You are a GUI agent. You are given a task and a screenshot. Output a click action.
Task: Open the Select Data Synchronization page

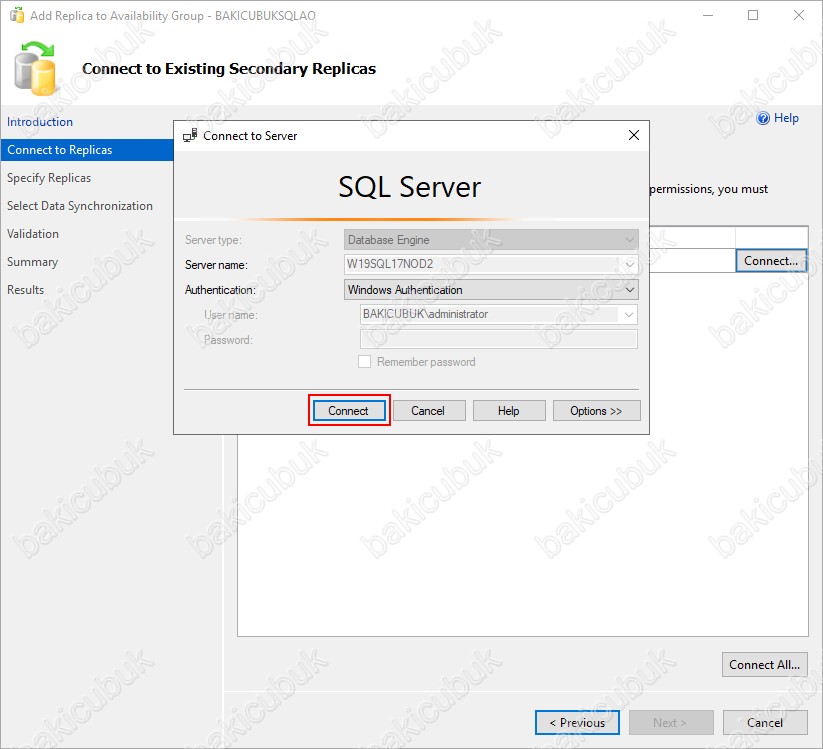pos(80,206)
